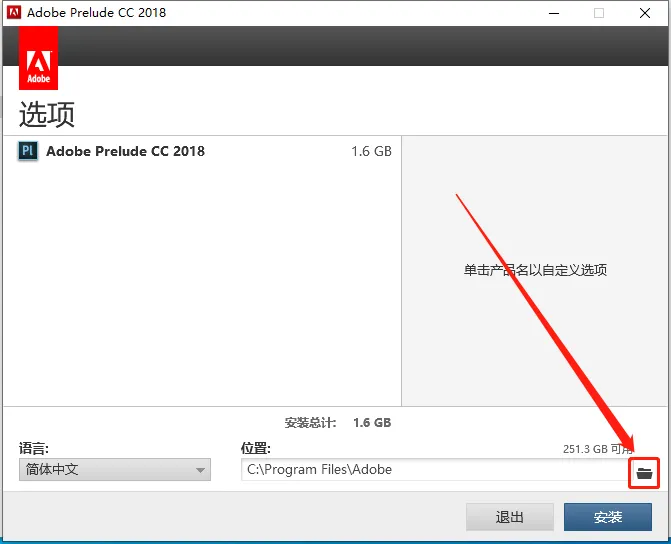This screenshot has height=544, width=671.
Task: Click the total 1.6 GB value at bottom
Action: pyautogui.click(x=372, y=423)
